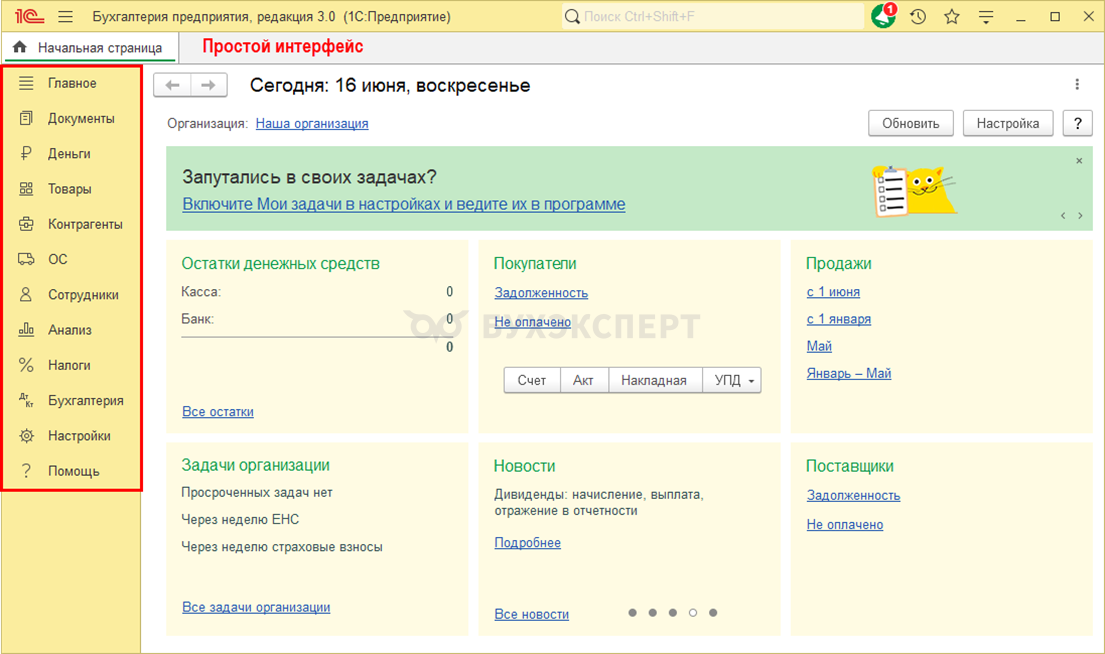Click the Анализ chart icon
This screenshot has height=654, width=1105.
coord(26,329)
